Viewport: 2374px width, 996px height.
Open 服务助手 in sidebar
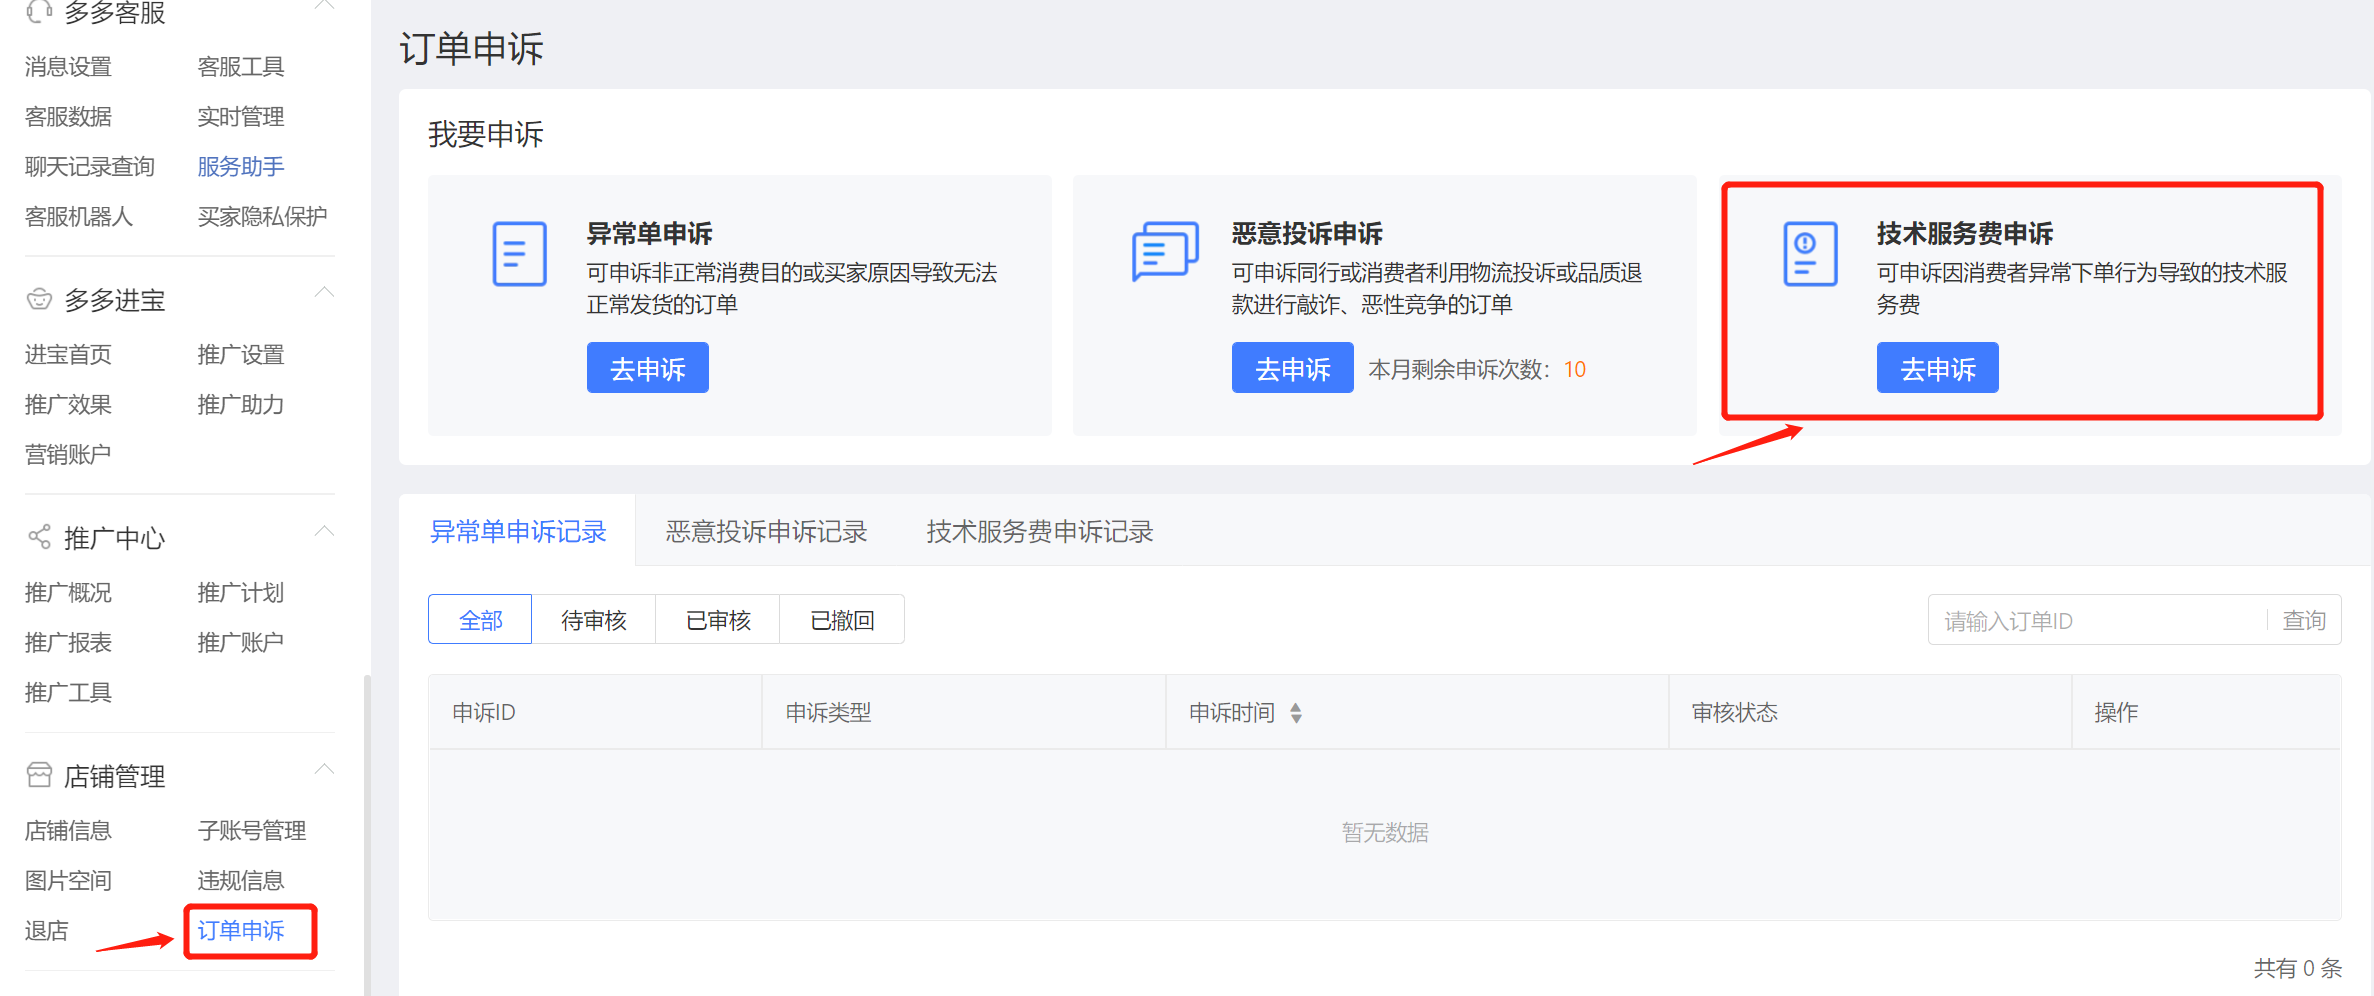(241, 166)
